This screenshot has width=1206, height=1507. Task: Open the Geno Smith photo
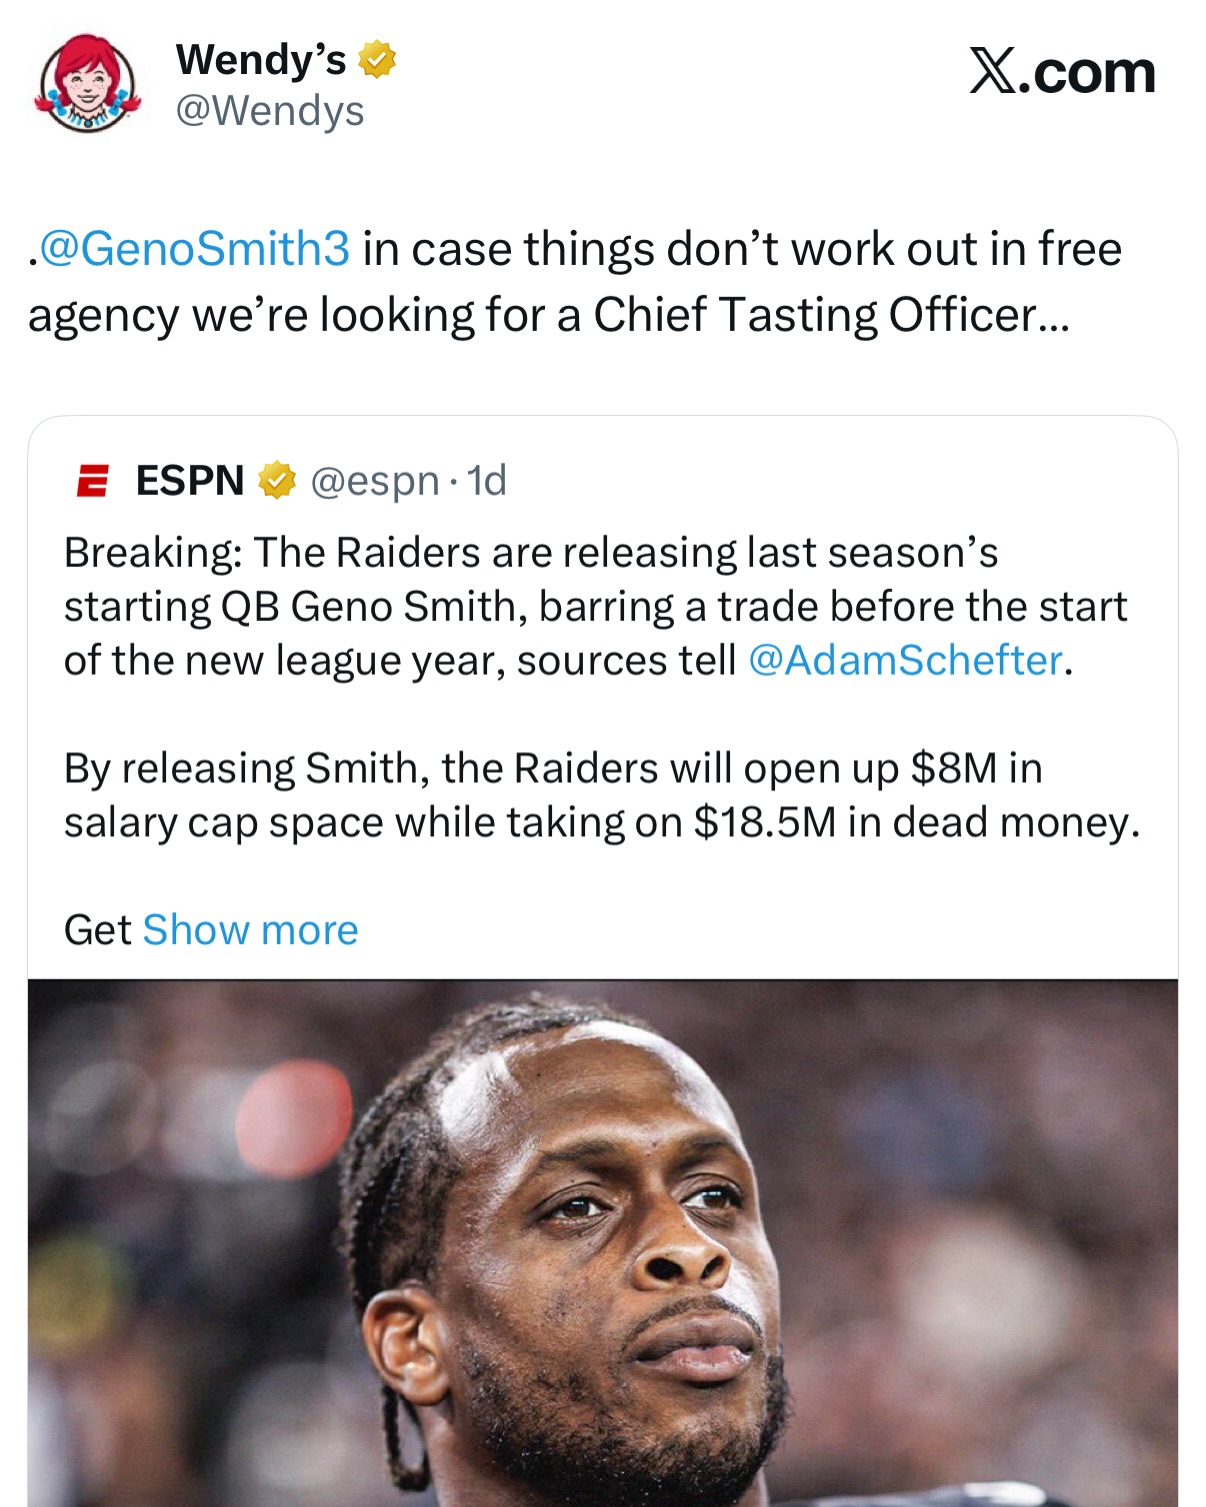(x=602, y=1242)
